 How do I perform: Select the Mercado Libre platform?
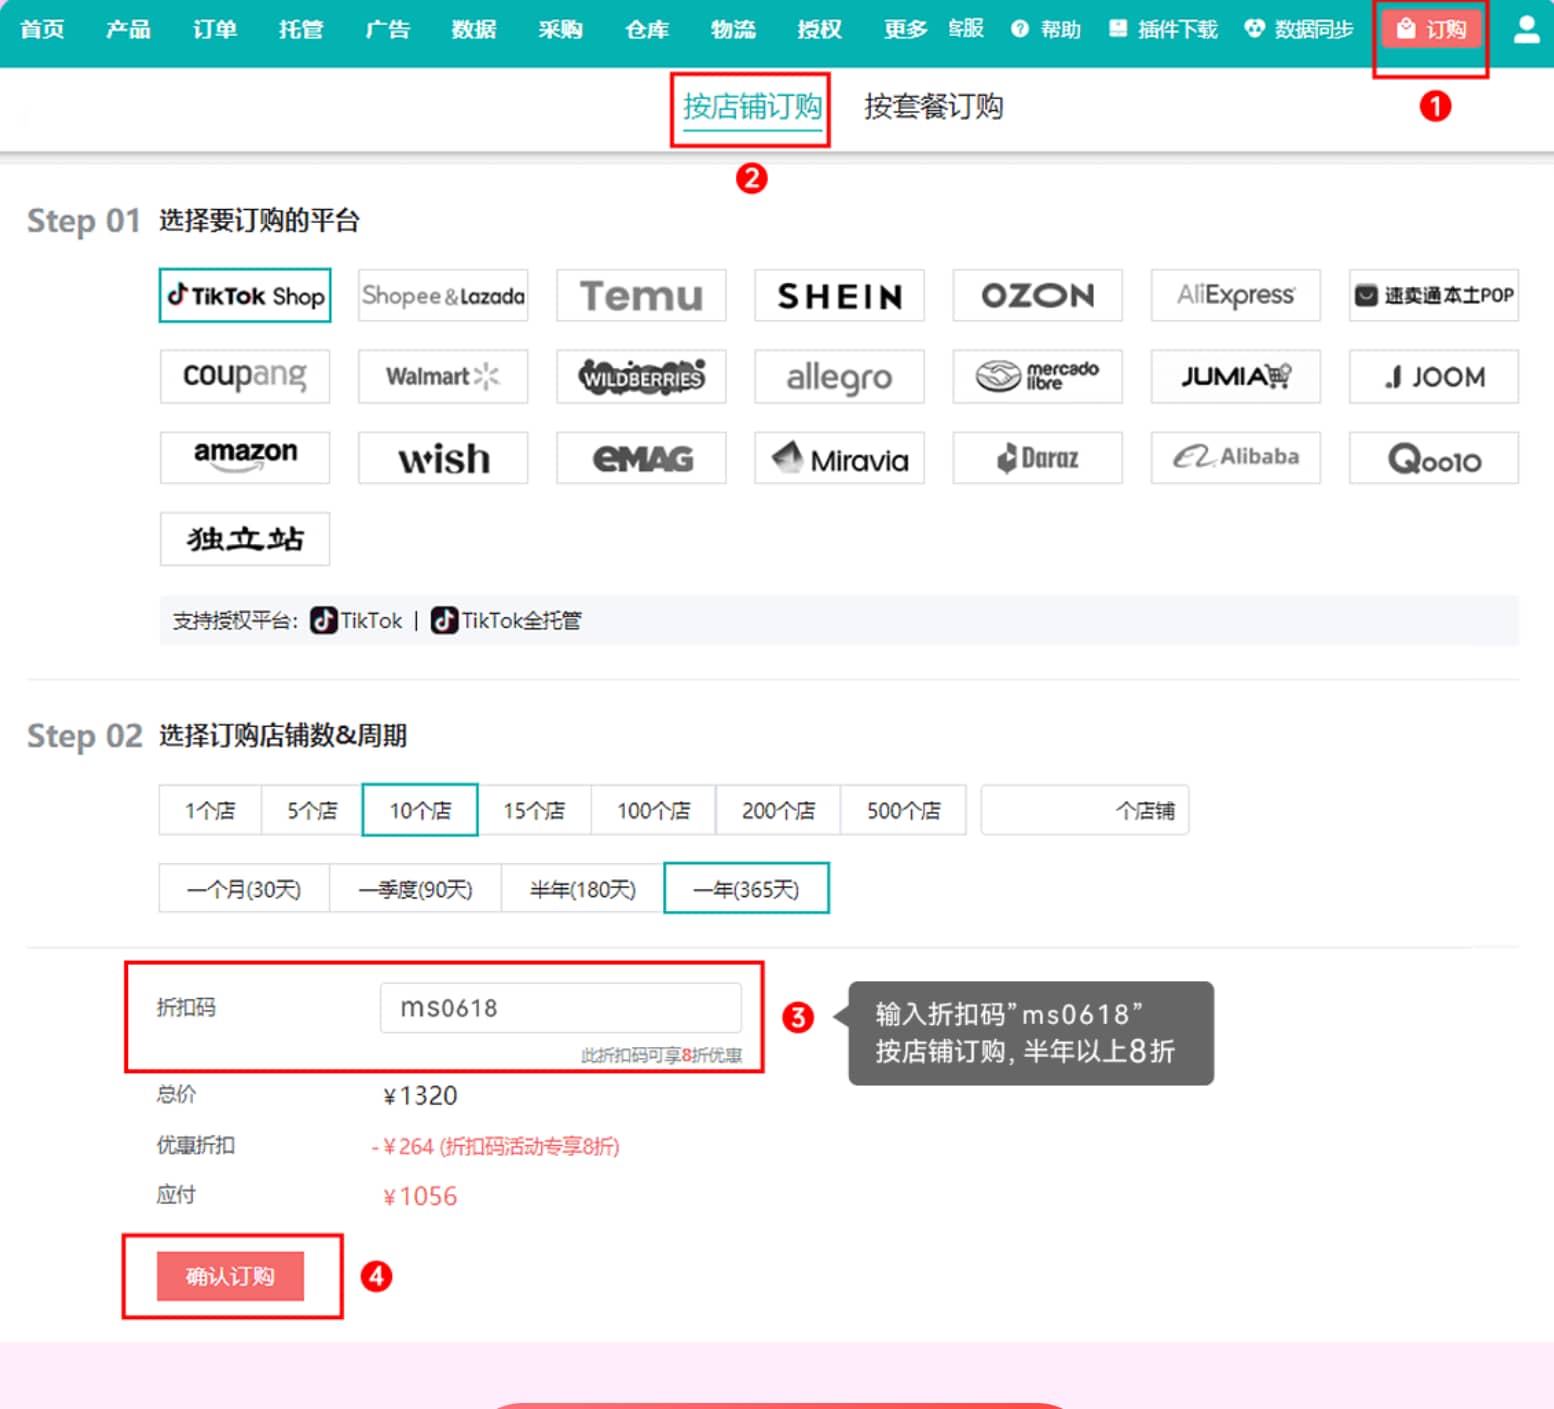[1037, 376]
